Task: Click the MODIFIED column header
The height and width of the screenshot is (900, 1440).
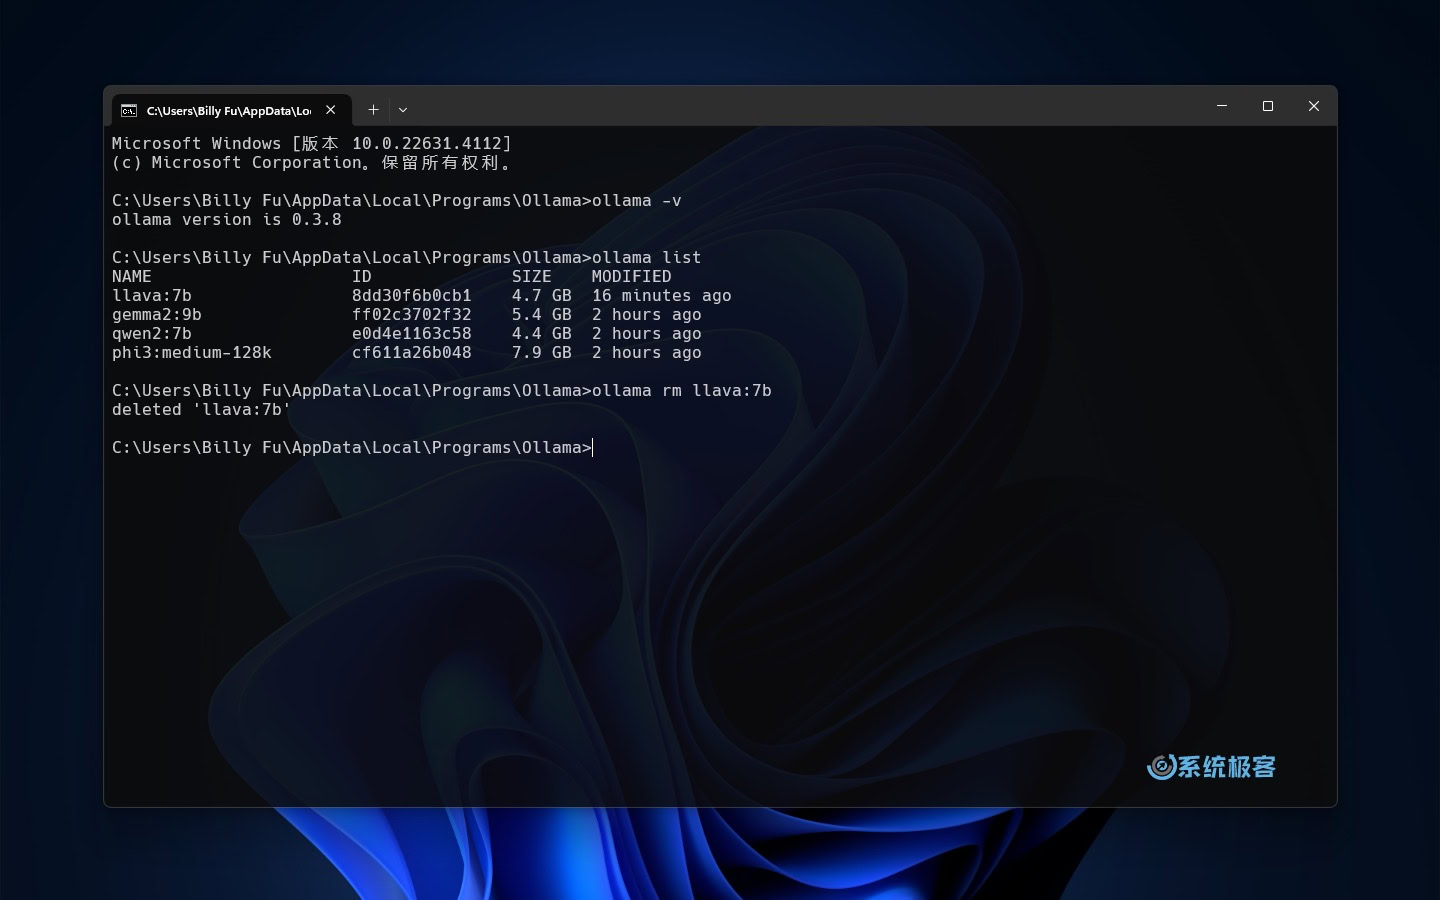Action: (x=632, y=276)
